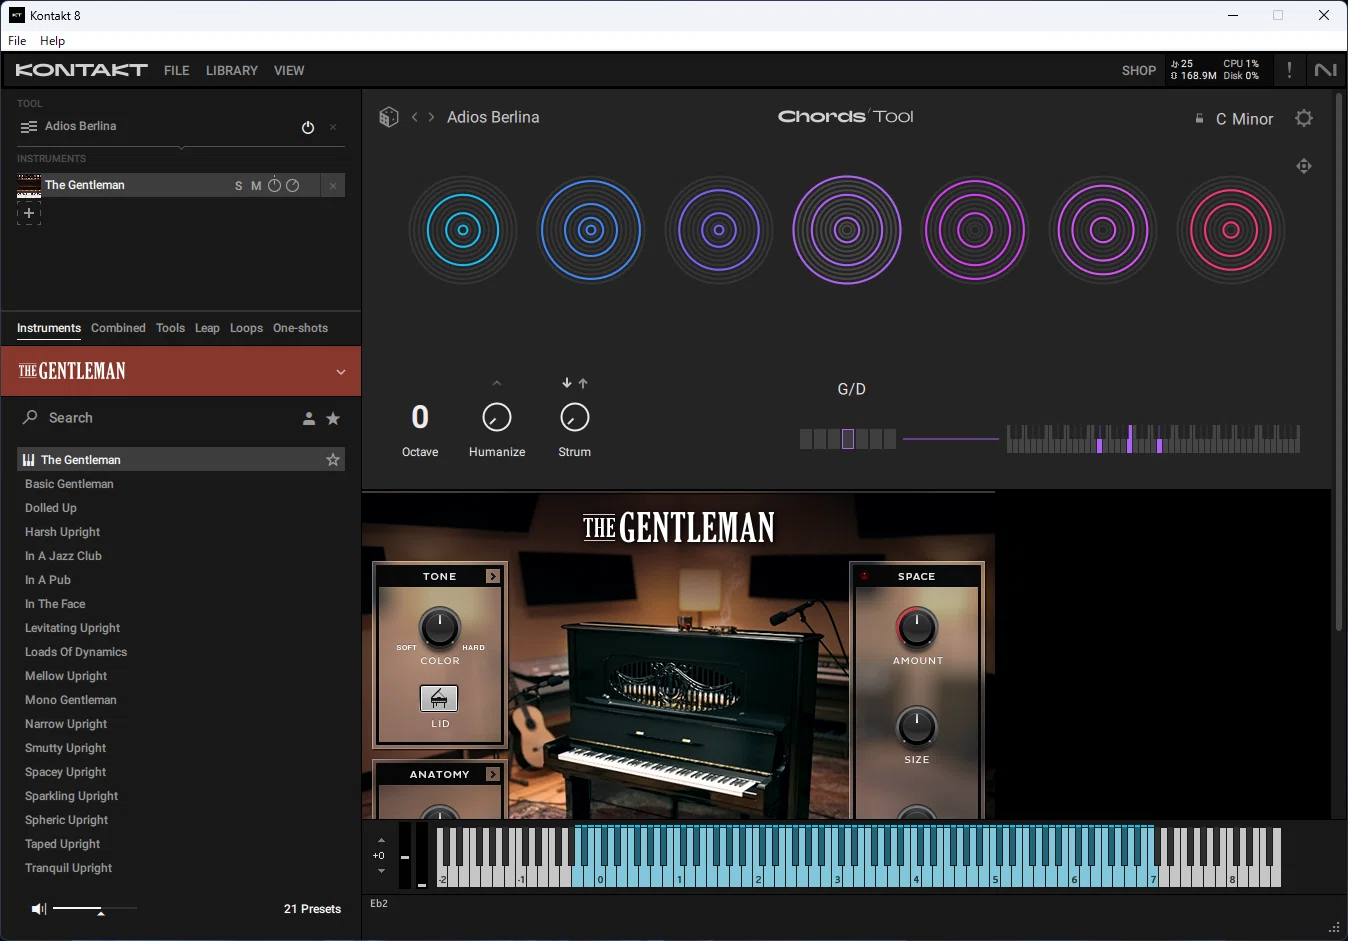Image resolution: width=1348 pixels, height=941 pixels.
Task: Remove The Gentleman instrument with its X
Action: point(333,185)
